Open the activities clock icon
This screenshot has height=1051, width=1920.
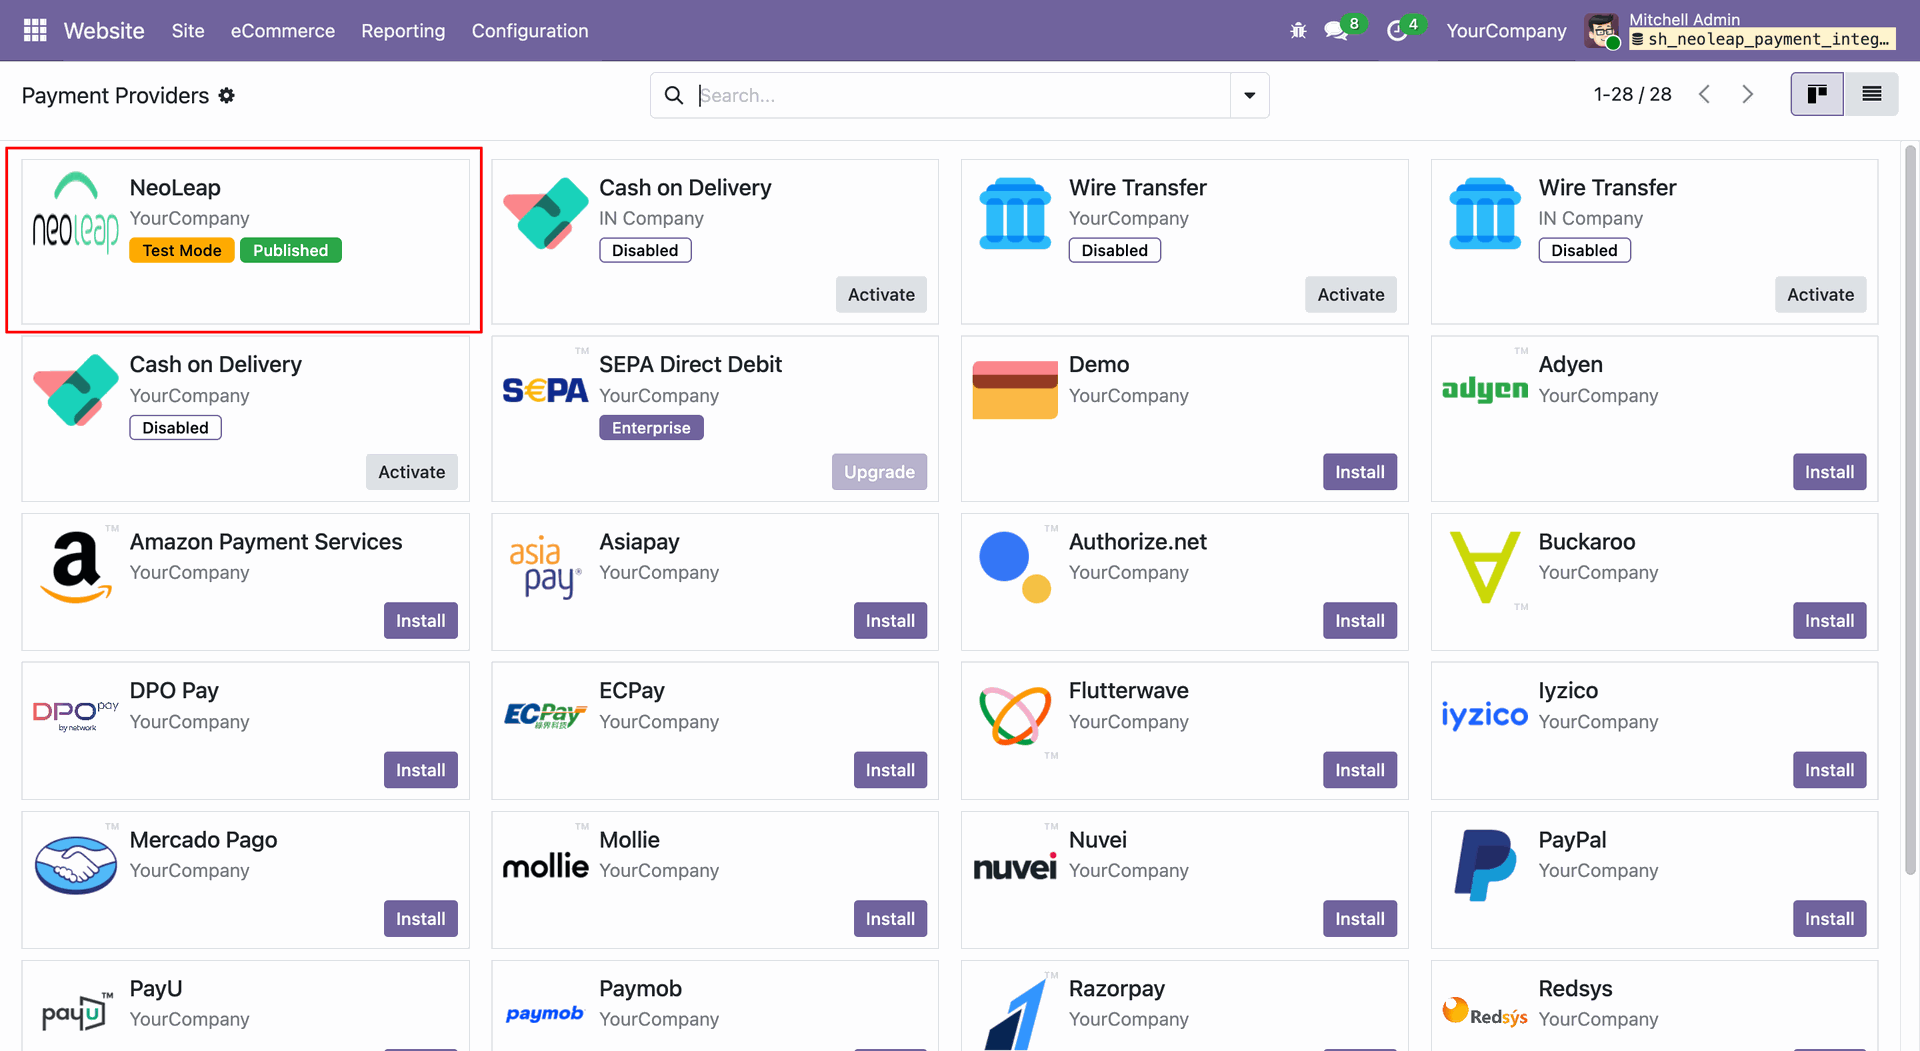point(1397,31)
